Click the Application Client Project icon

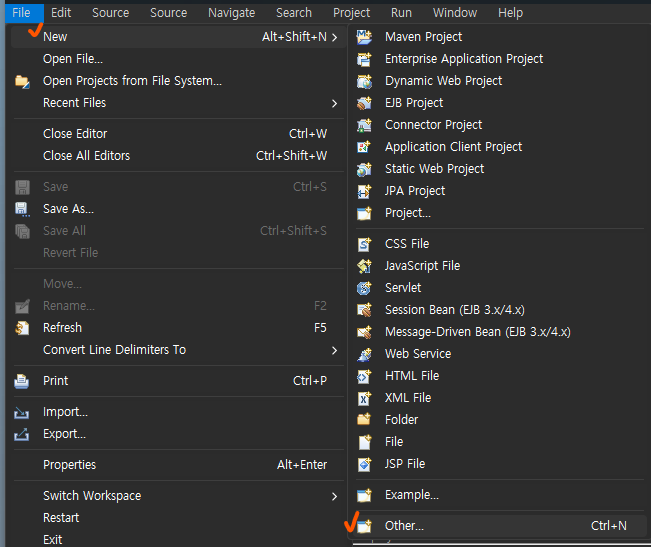click(364, 147)
